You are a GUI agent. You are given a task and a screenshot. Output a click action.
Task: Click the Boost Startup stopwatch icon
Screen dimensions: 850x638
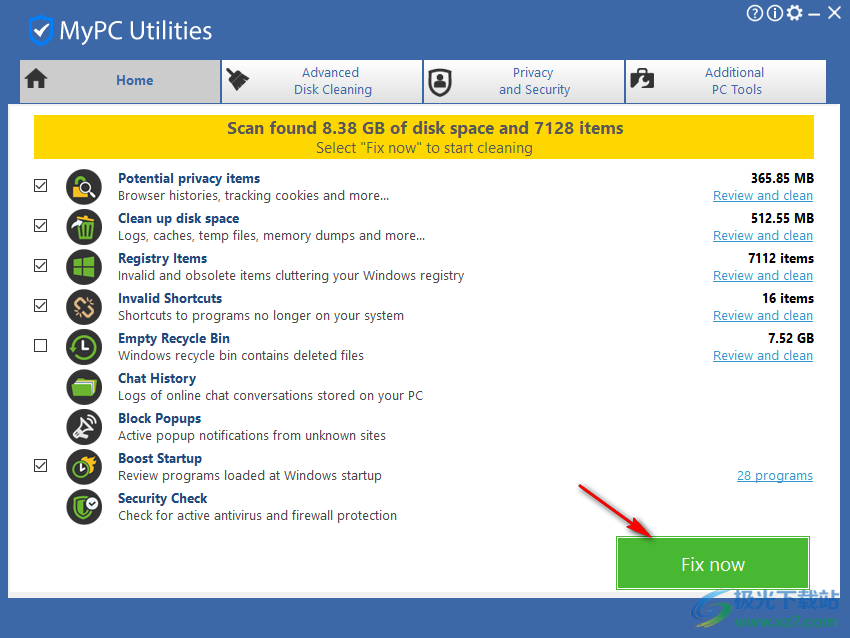(84, 467)
